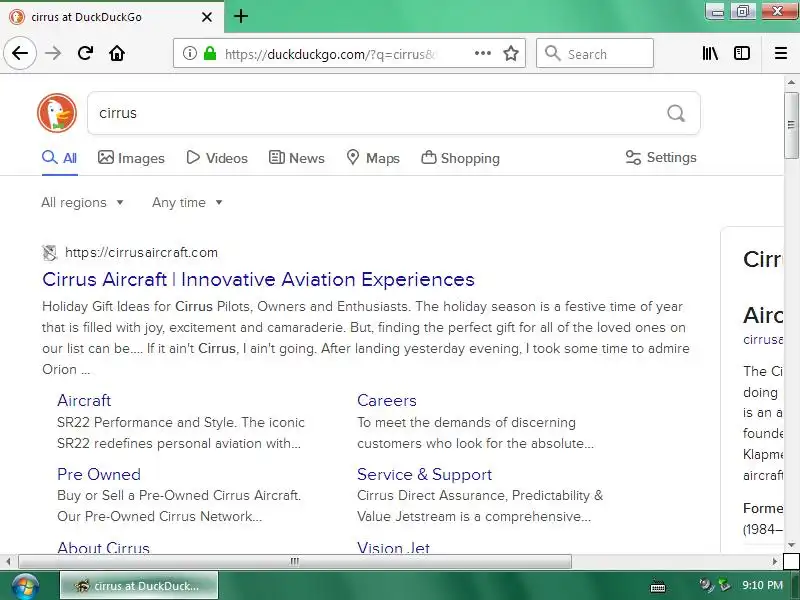The image size is (800, 600).
Task: Click the green padlock security icon
Action: [x=210, y=53]
